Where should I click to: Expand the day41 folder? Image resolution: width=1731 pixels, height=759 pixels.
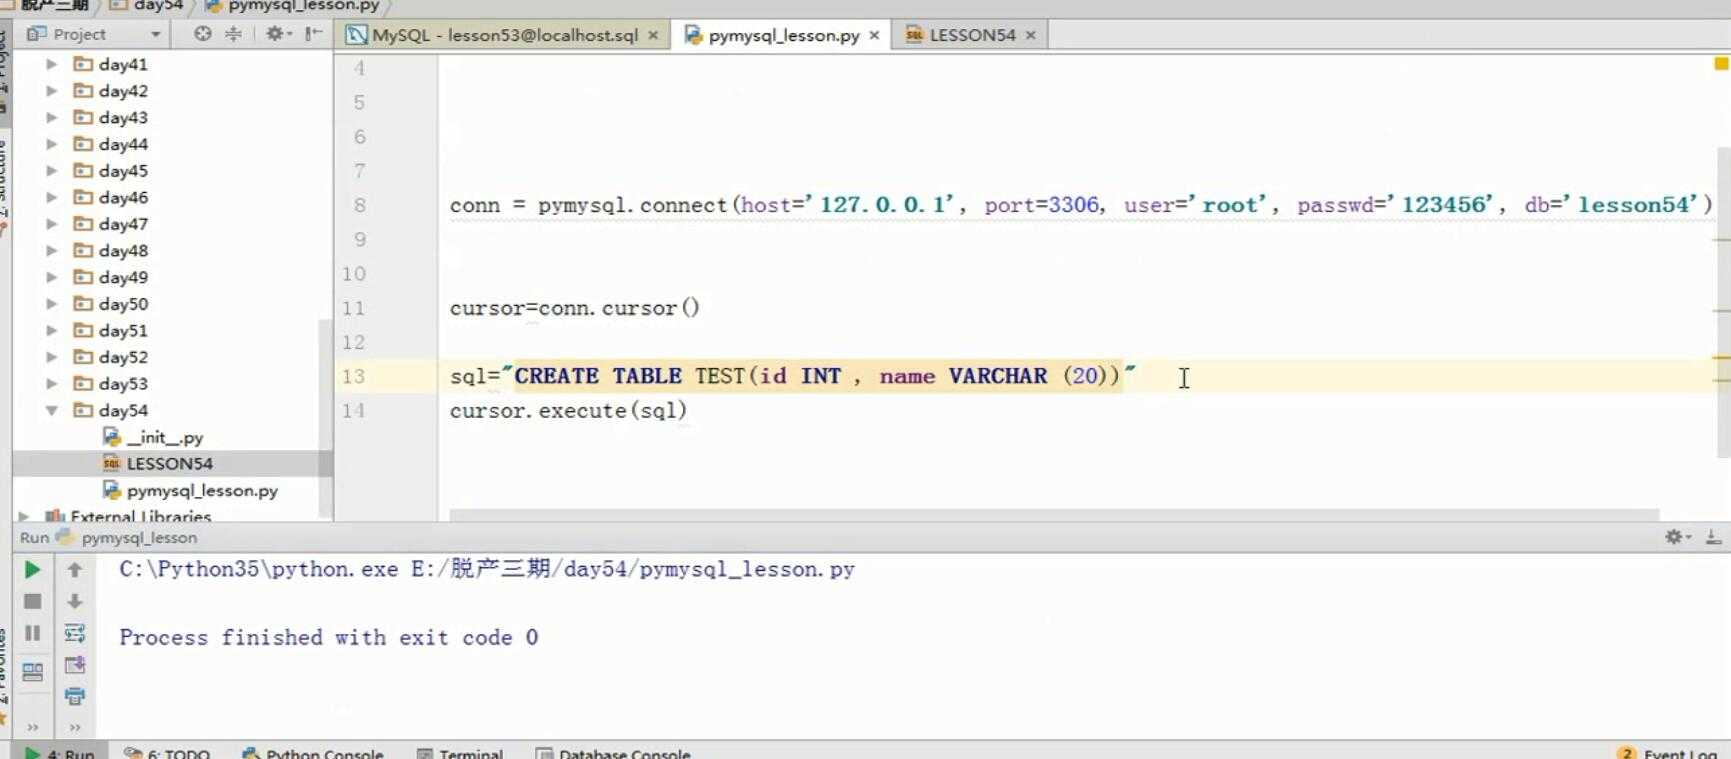[x=51, y=64]
